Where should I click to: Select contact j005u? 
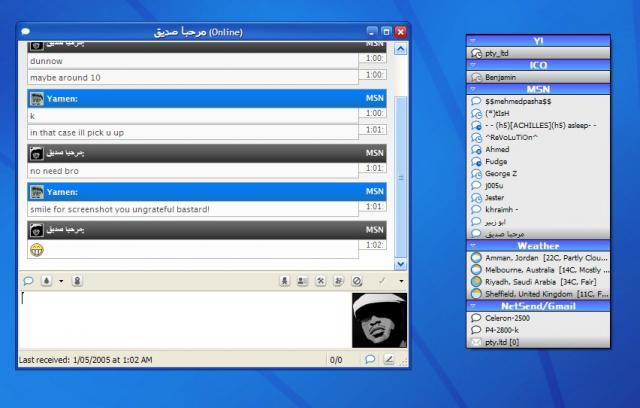[x=538, y=185]
